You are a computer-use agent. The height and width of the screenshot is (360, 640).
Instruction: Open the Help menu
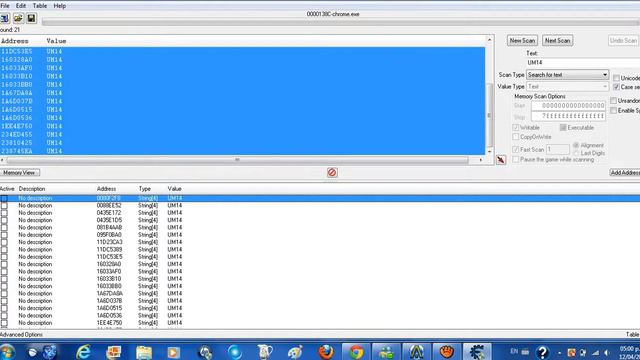coord(60,6)
